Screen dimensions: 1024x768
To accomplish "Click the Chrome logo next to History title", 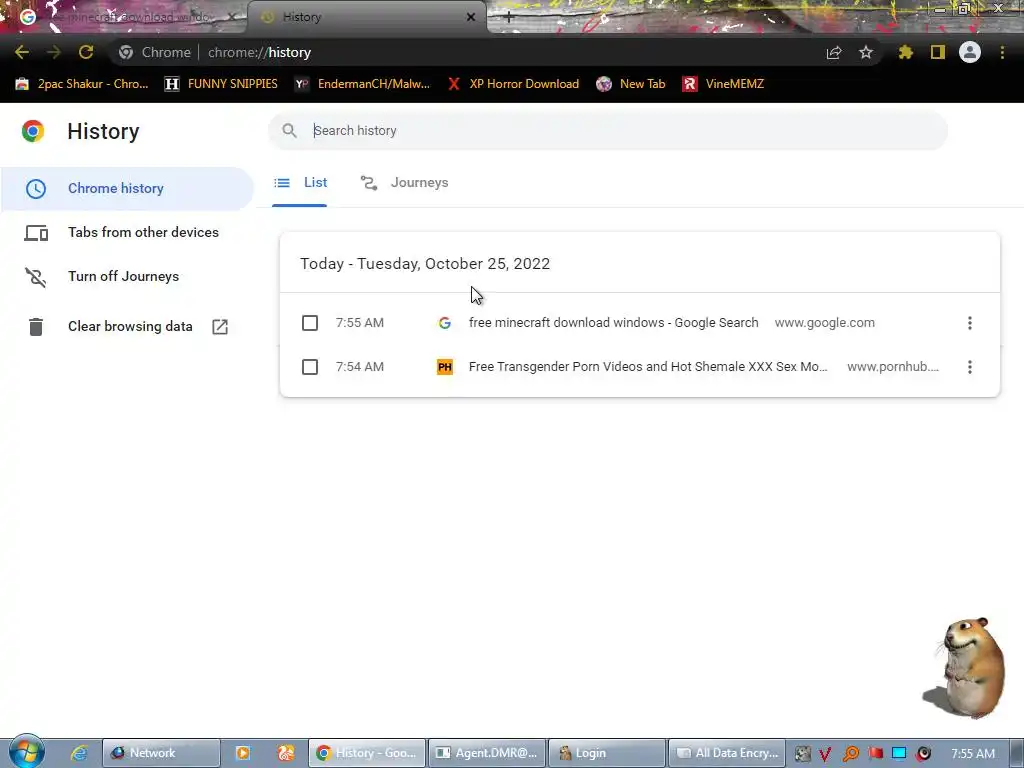I will (x=33, y=131).
